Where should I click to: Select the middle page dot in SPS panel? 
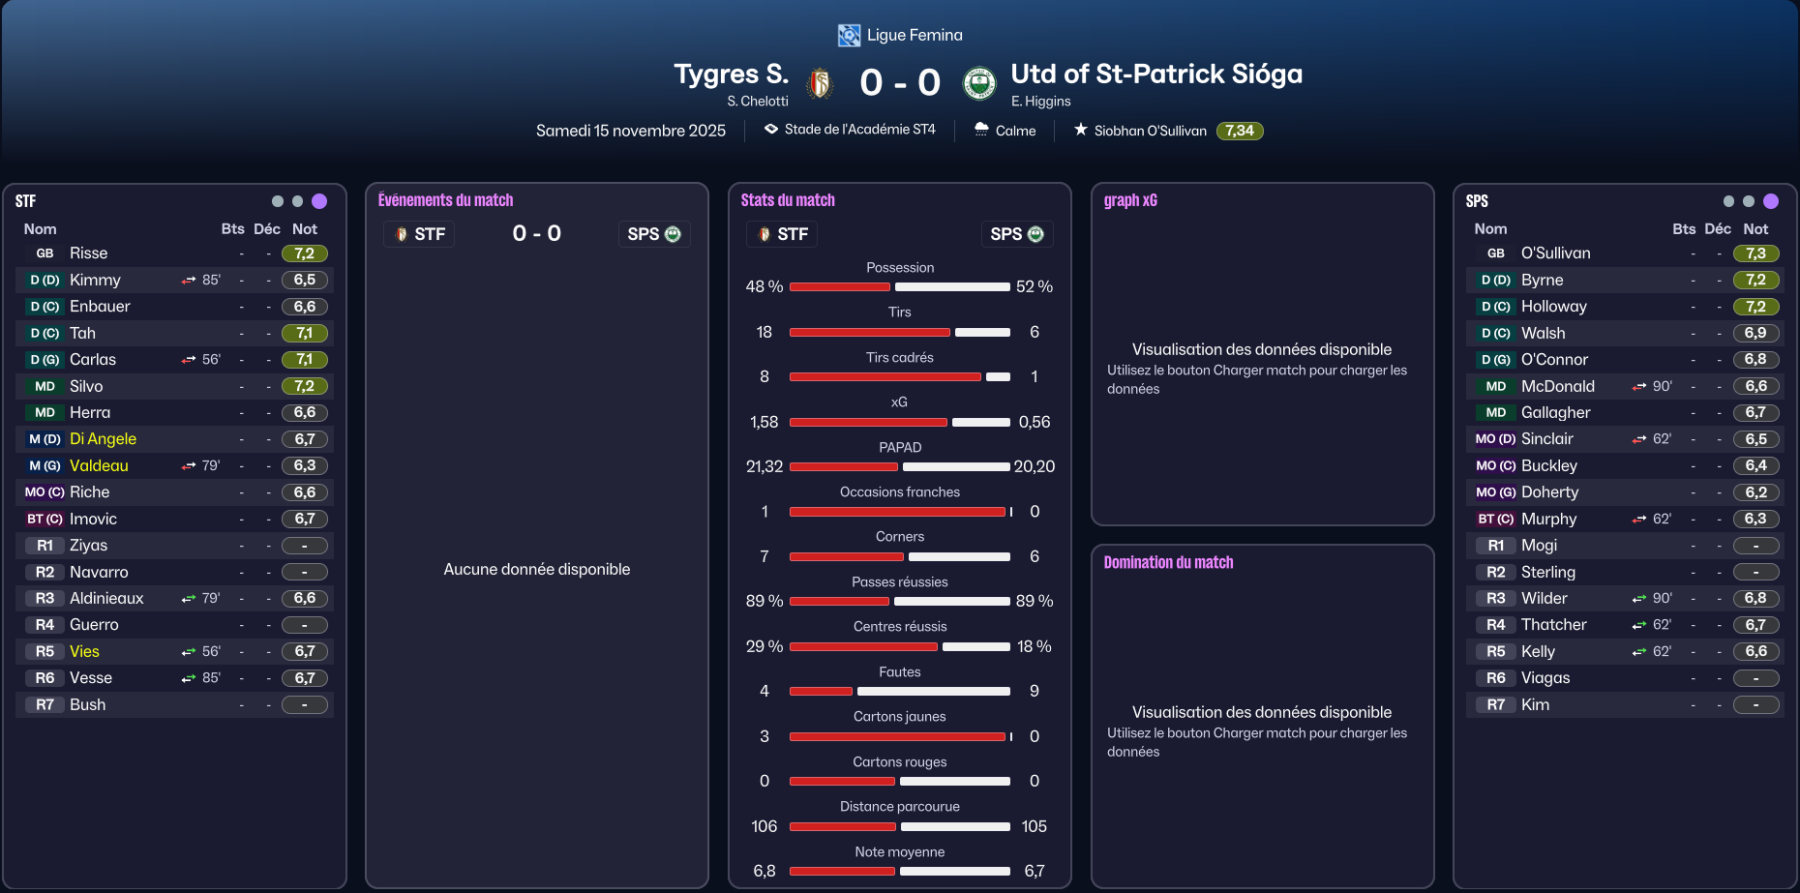coord(1748,201)
